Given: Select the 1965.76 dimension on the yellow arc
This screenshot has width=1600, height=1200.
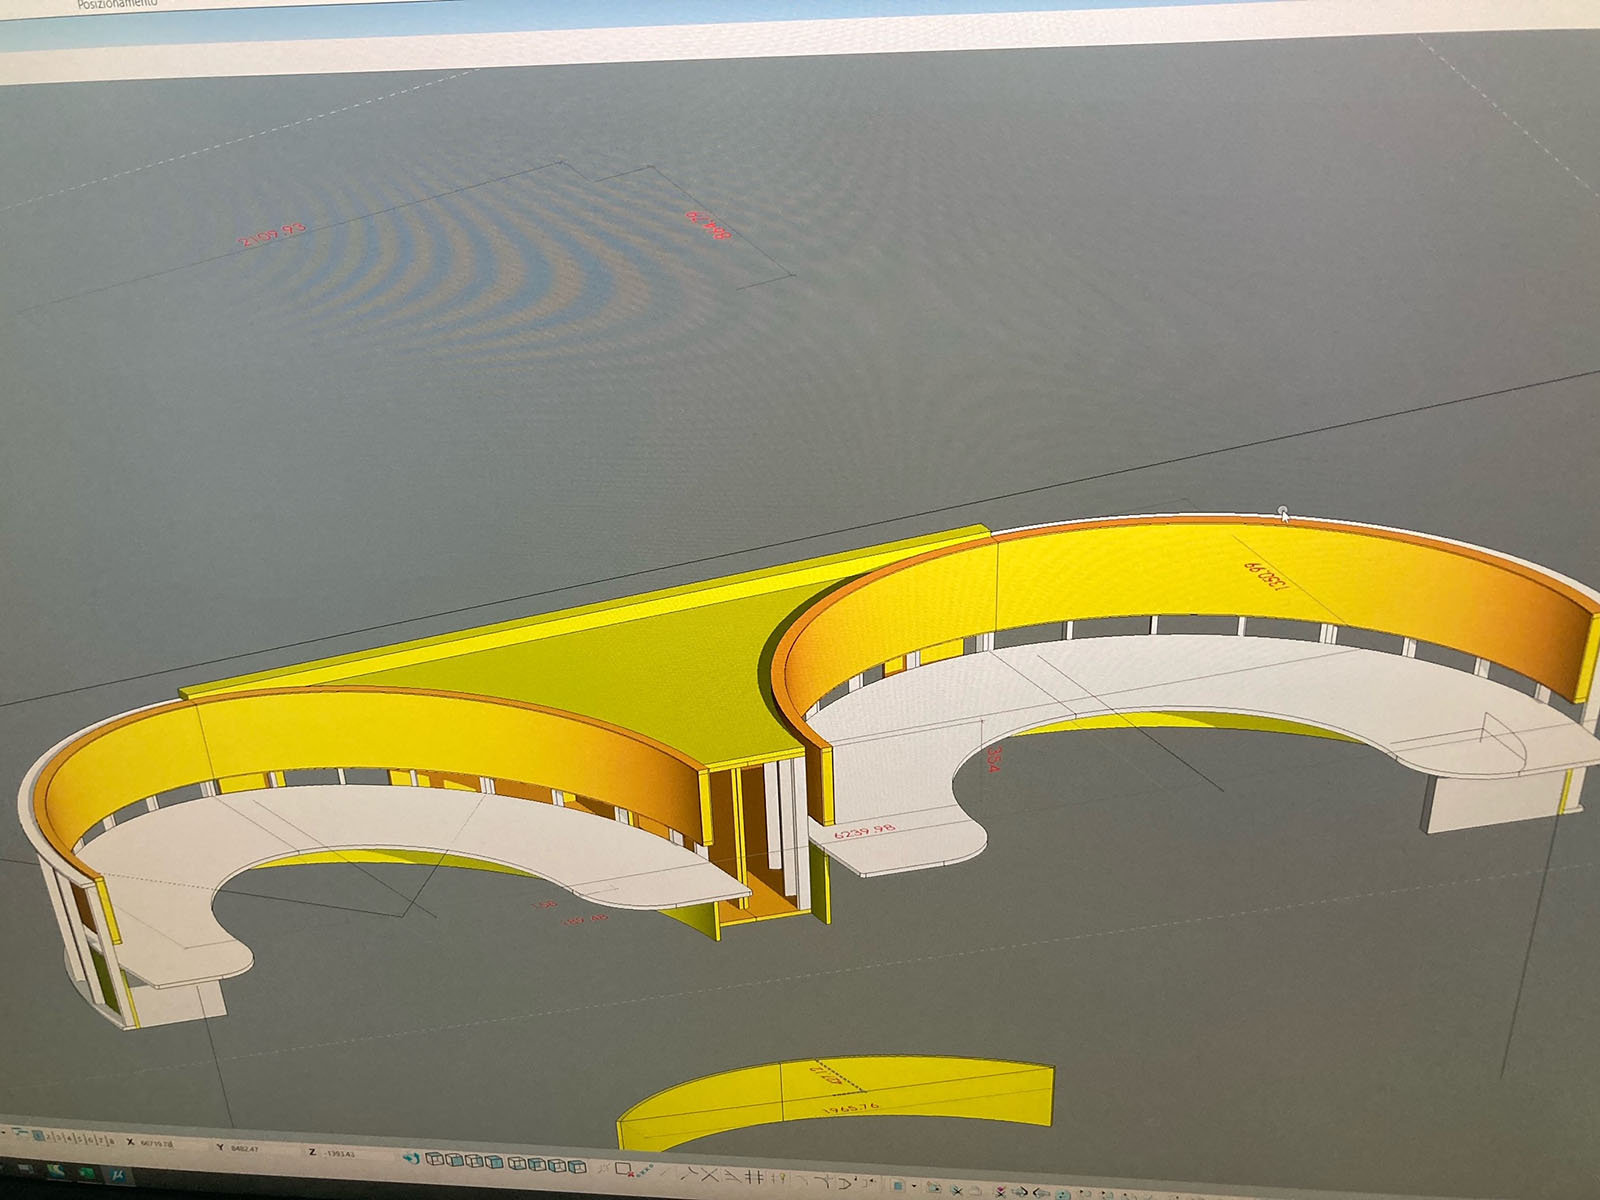Looking at the screenshot, I should 850,1107.
